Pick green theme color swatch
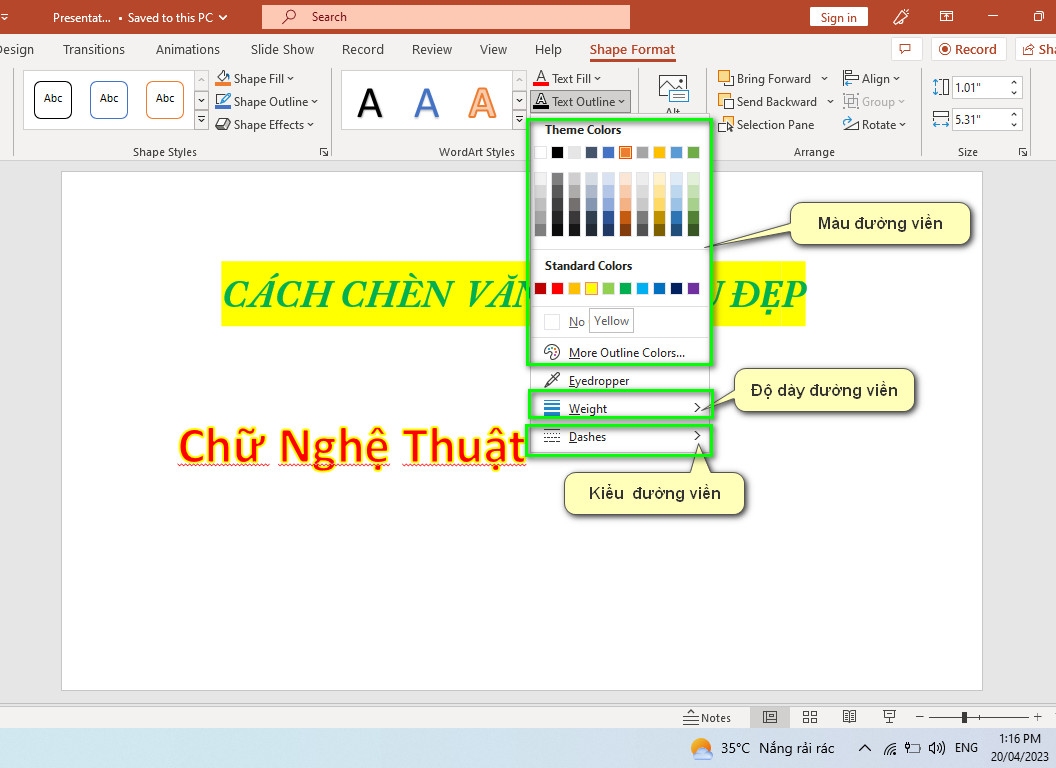Screen dimensions: 1056x768 click(x=693, y=152)
